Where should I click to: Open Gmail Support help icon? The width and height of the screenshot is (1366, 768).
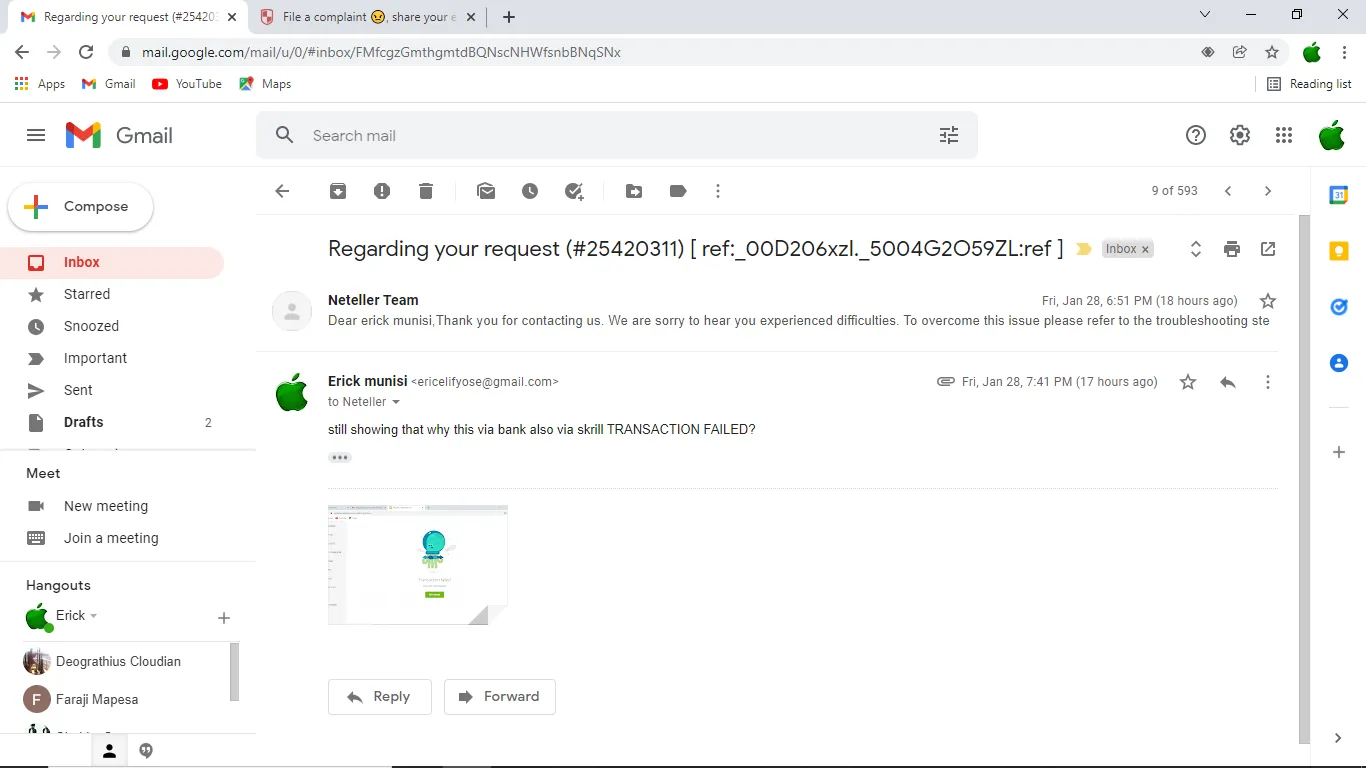[1196, 135]
